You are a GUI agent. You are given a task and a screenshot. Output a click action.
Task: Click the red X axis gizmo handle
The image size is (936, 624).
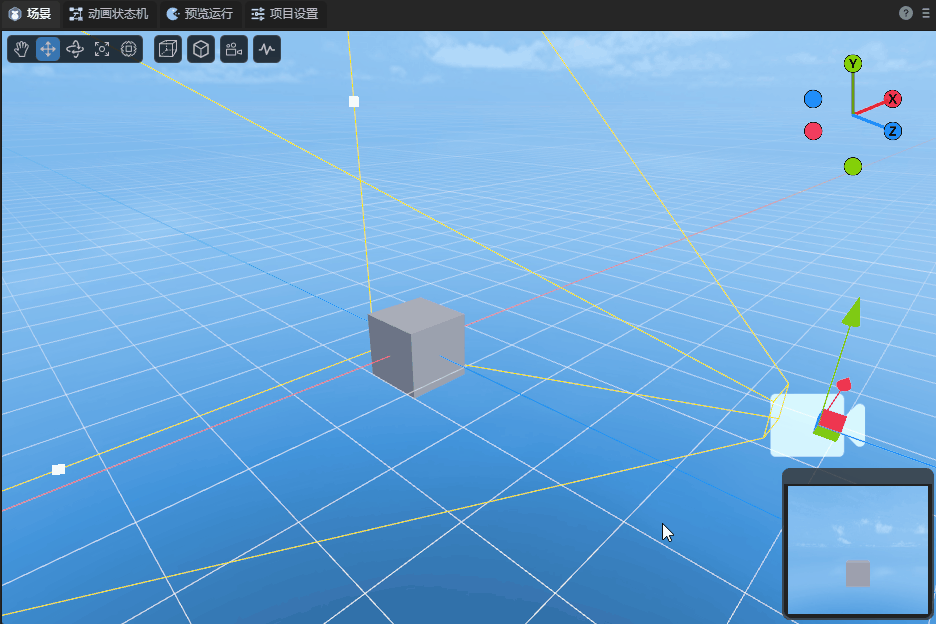[x=893, y=99]
